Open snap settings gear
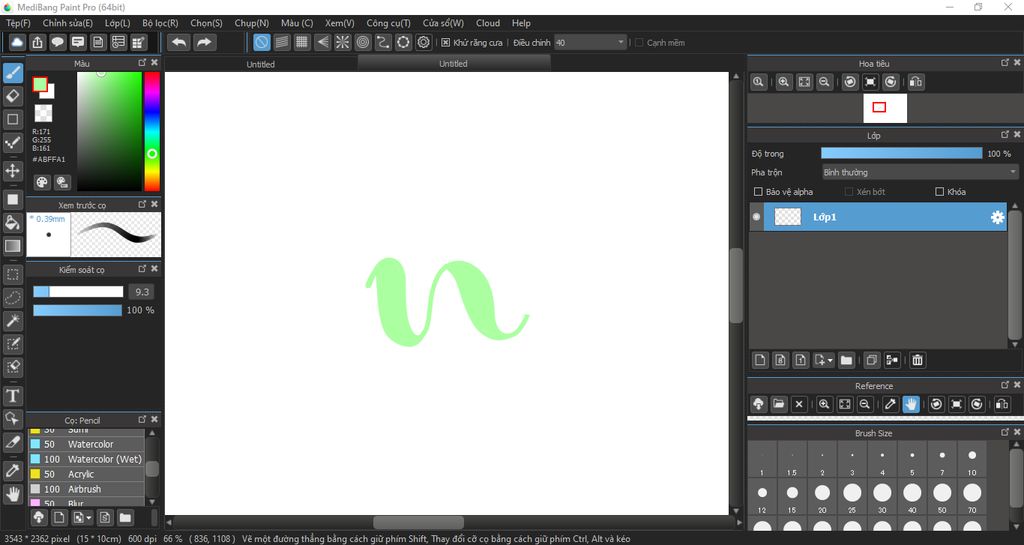 click(x=424, y=42)
